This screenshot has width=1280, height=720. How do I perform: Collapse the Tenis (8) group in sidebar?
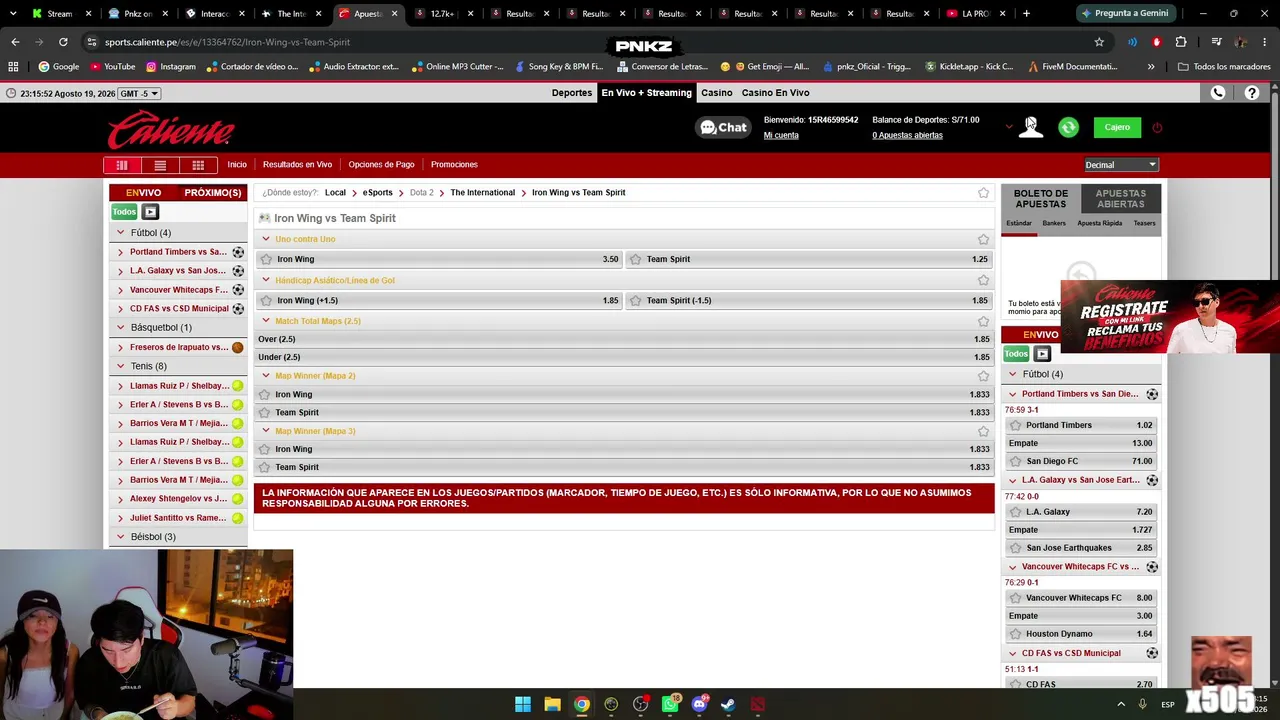pos(121,366)
